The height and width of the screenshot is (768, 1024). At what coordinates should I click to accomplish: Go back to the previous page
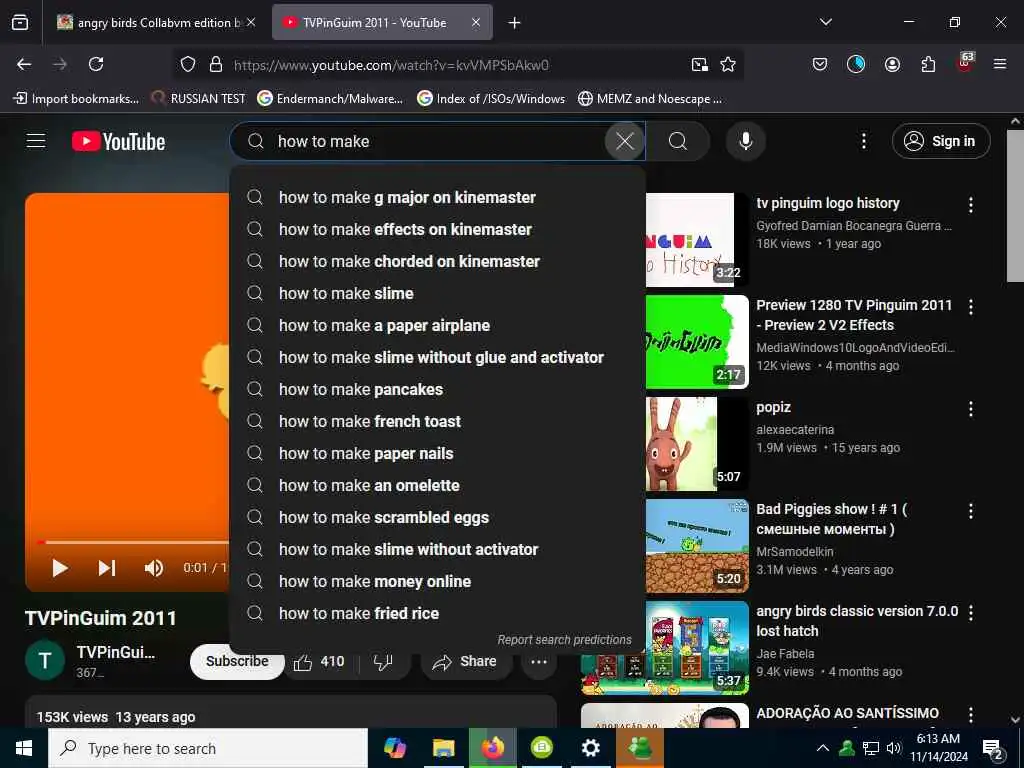tap(24, 64)
